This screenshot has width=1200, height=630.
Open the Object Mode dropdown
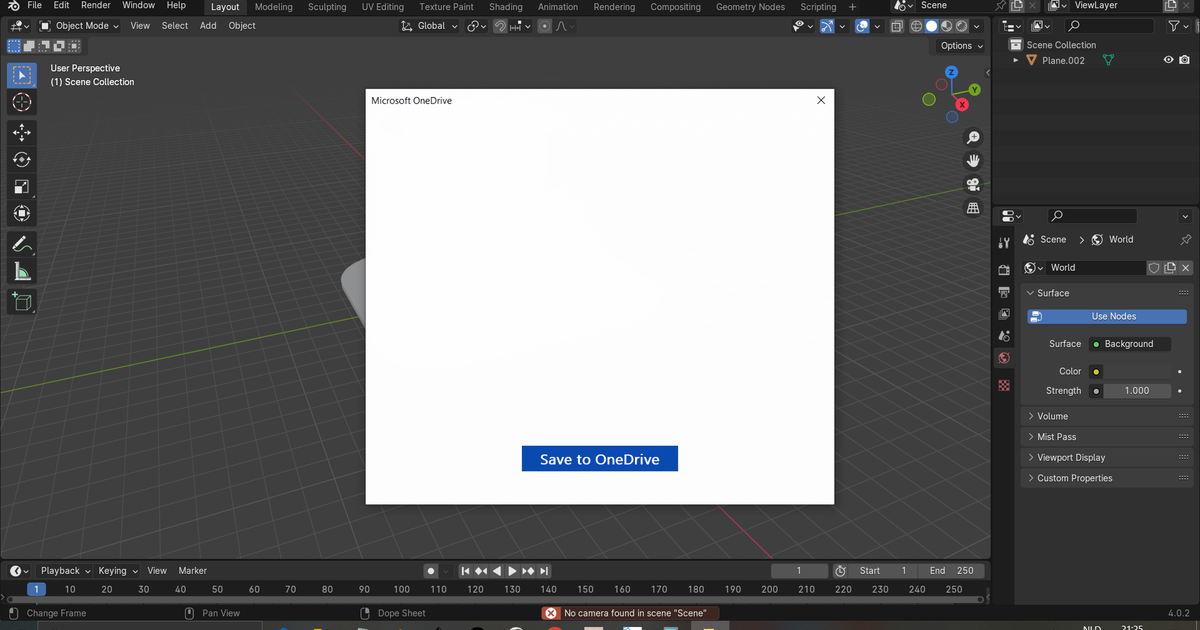point(79,26)
